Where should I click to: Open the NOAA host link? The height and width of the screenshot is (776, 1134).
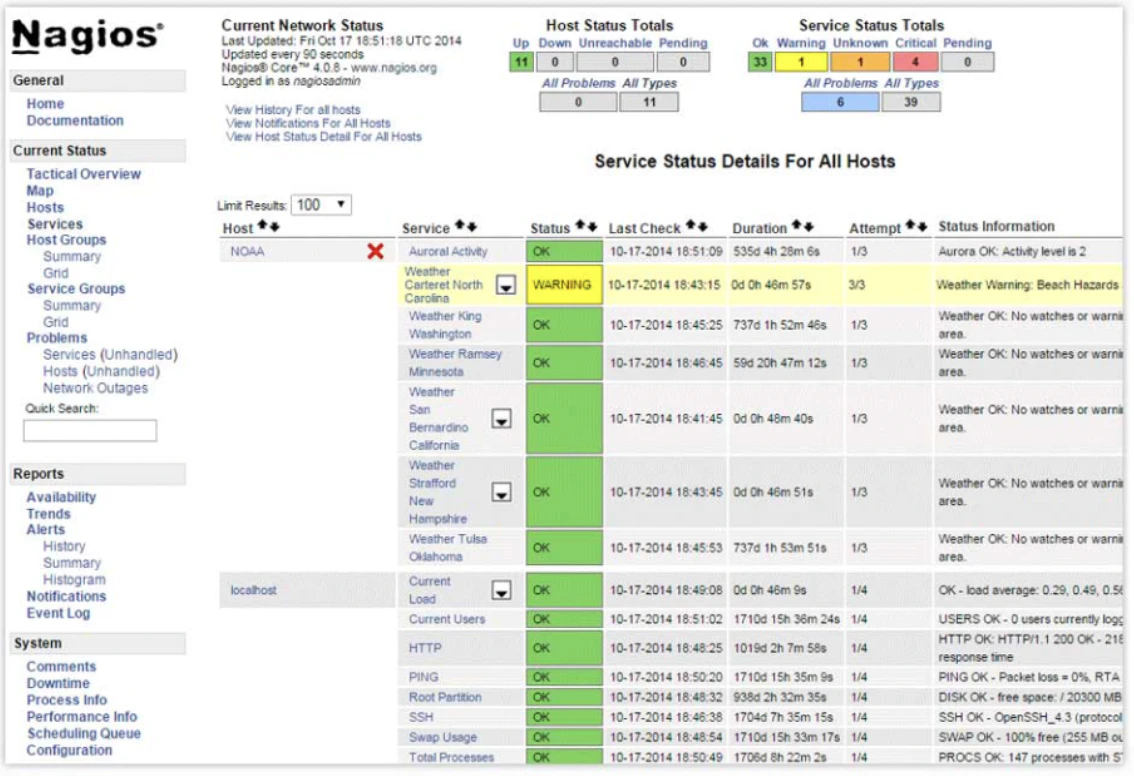pyautogui.click(x=247, y=251)
